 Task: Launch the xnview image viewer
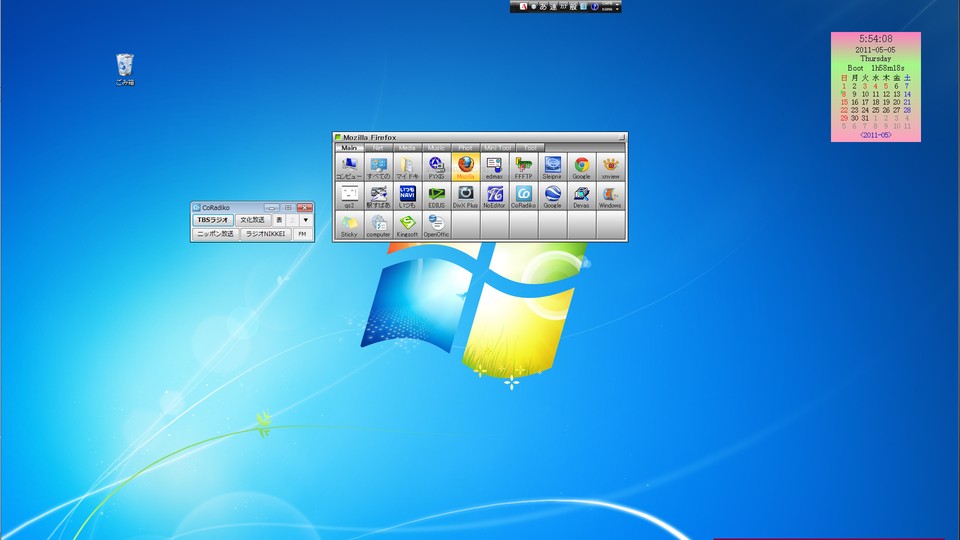click(x=610, y=167)
